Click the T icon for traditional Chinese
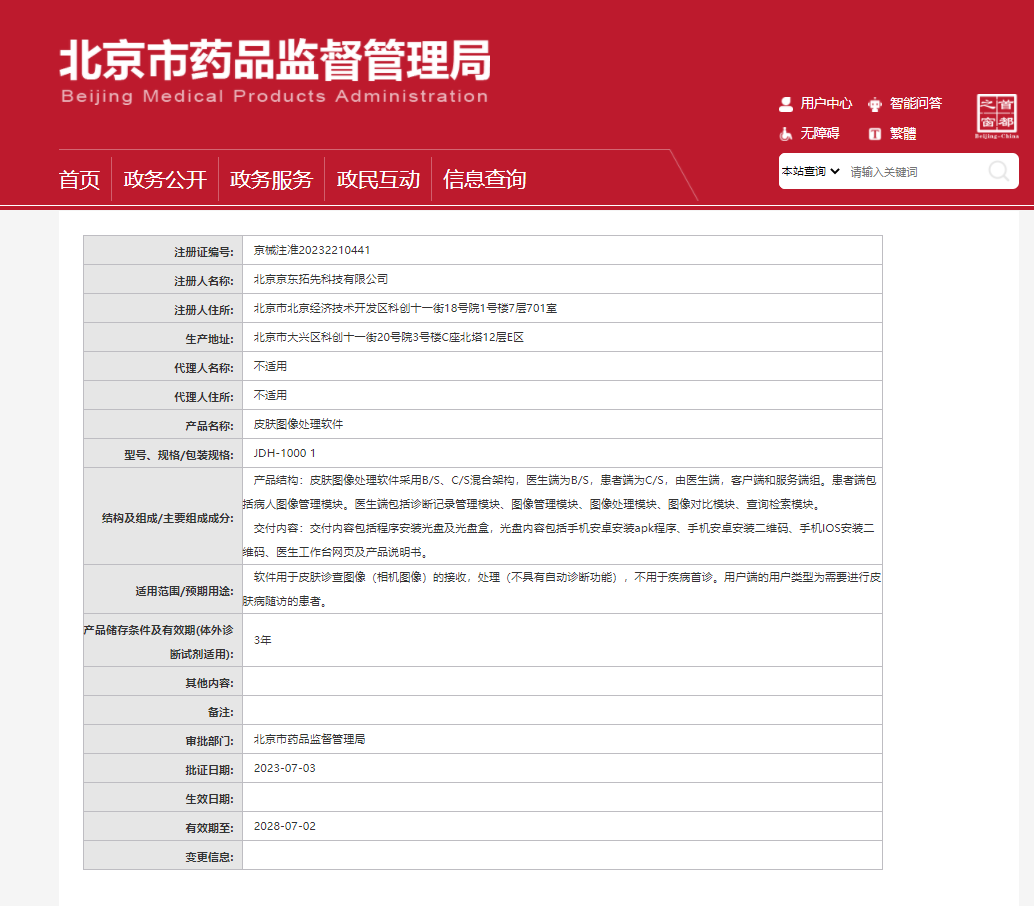 pyautogui.click(x=875, y=134)
